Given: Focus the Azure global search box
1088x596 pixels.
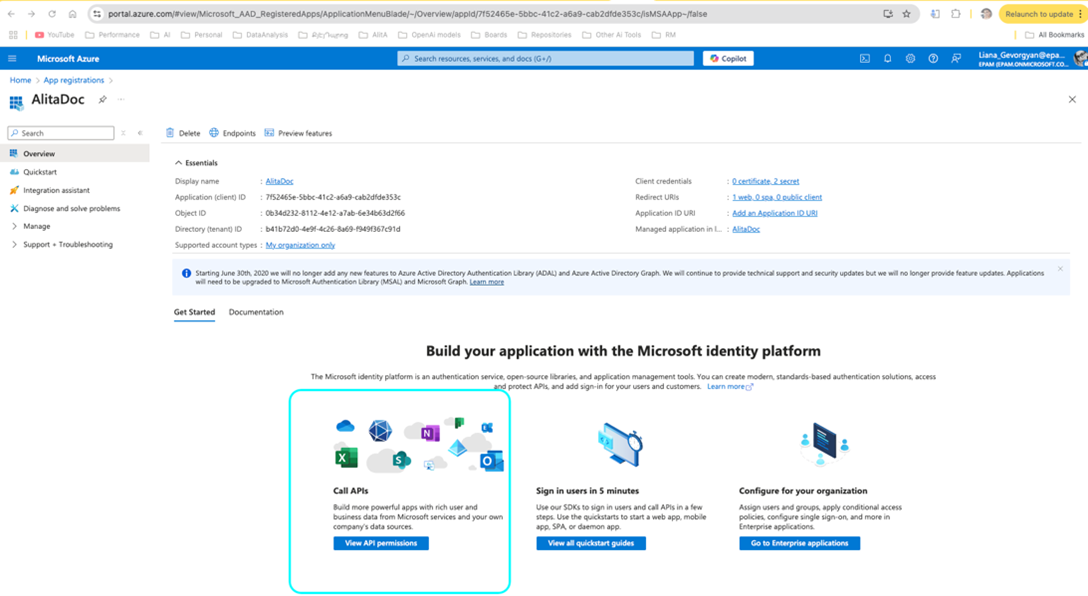Looking at the screenshot, I should pos(545,59).
